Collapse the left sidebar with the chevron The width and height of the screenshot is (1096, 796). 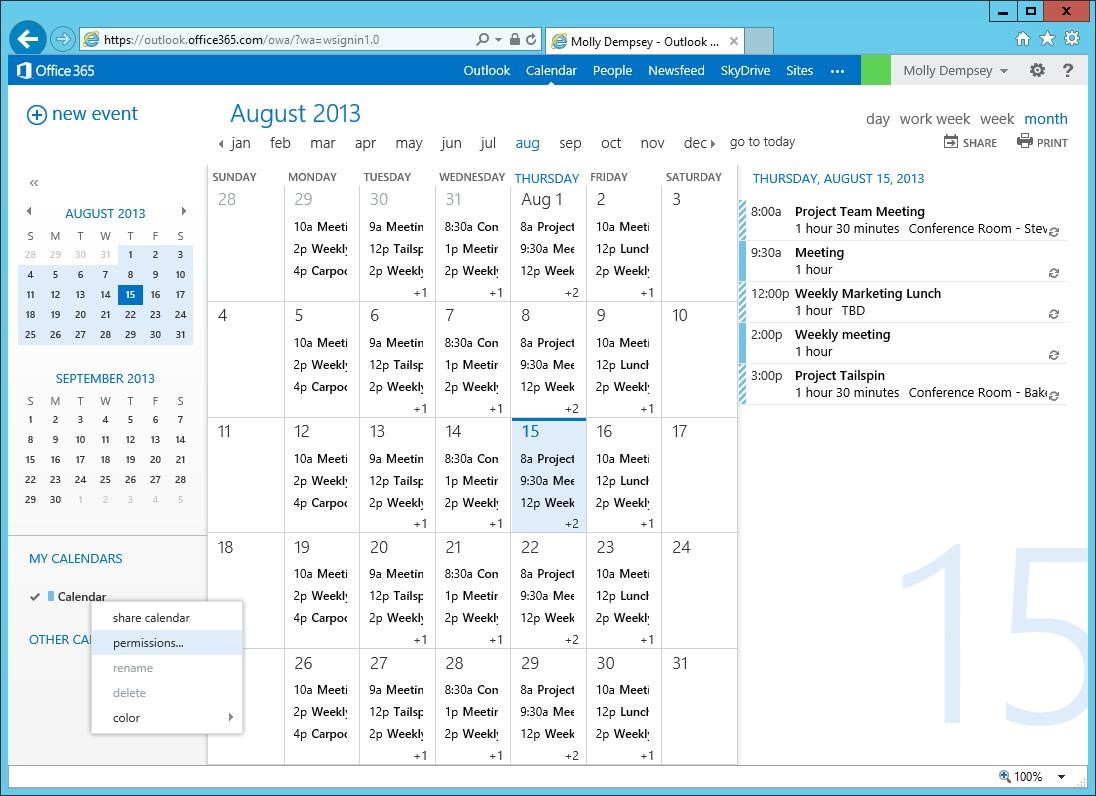pyautogui.click(x=33, y=182)
